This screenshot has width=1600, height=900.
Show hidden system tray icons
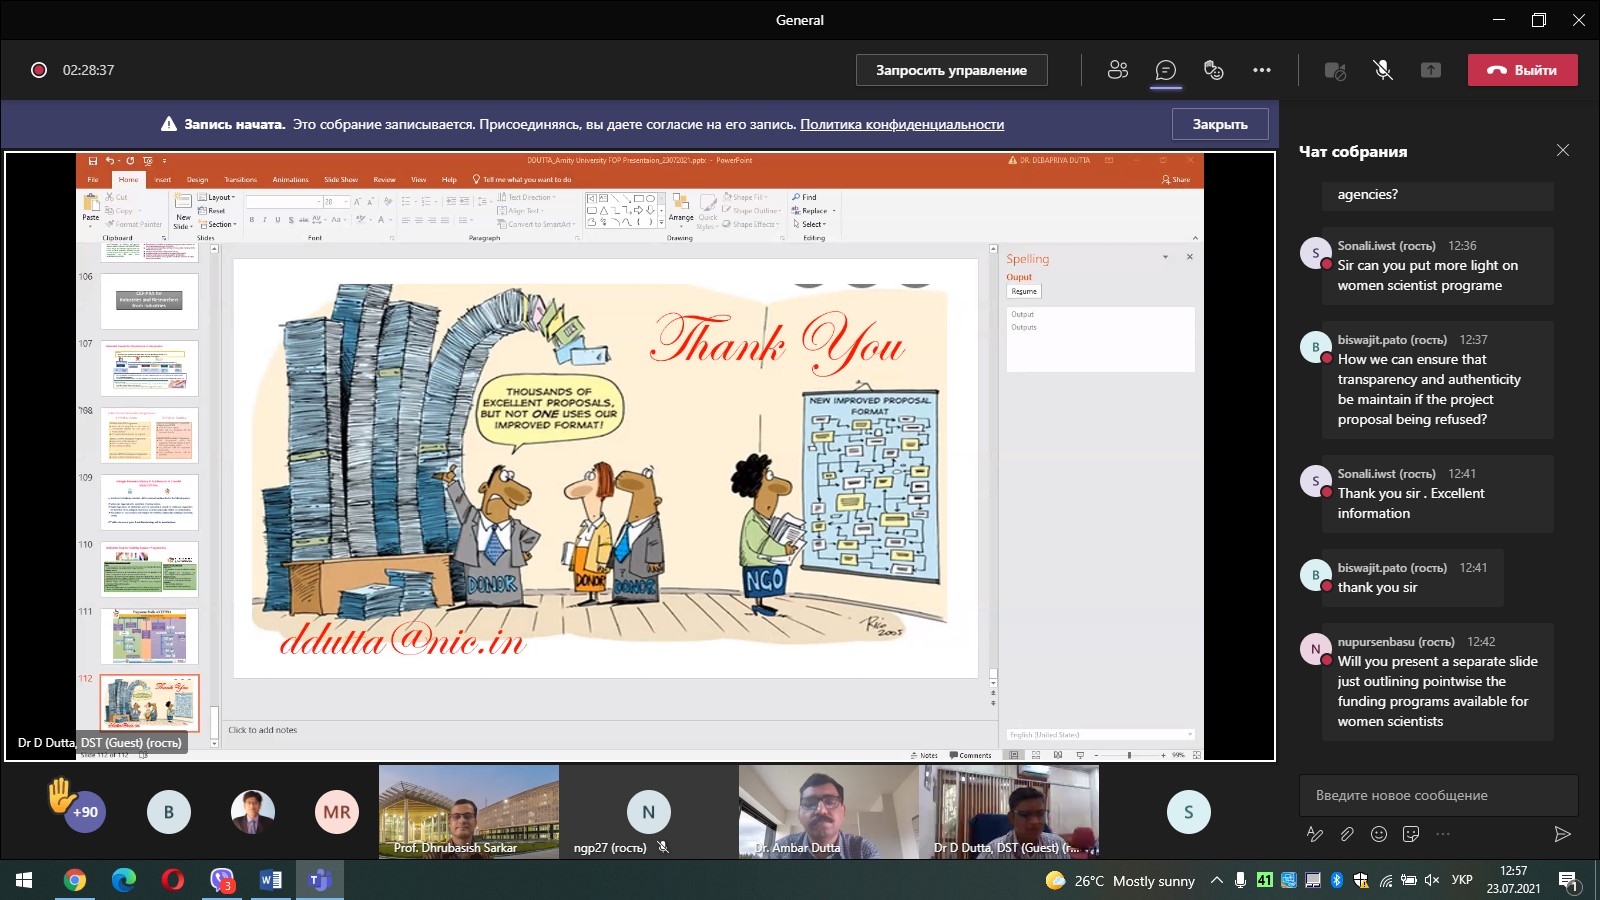coord(1216,880)
